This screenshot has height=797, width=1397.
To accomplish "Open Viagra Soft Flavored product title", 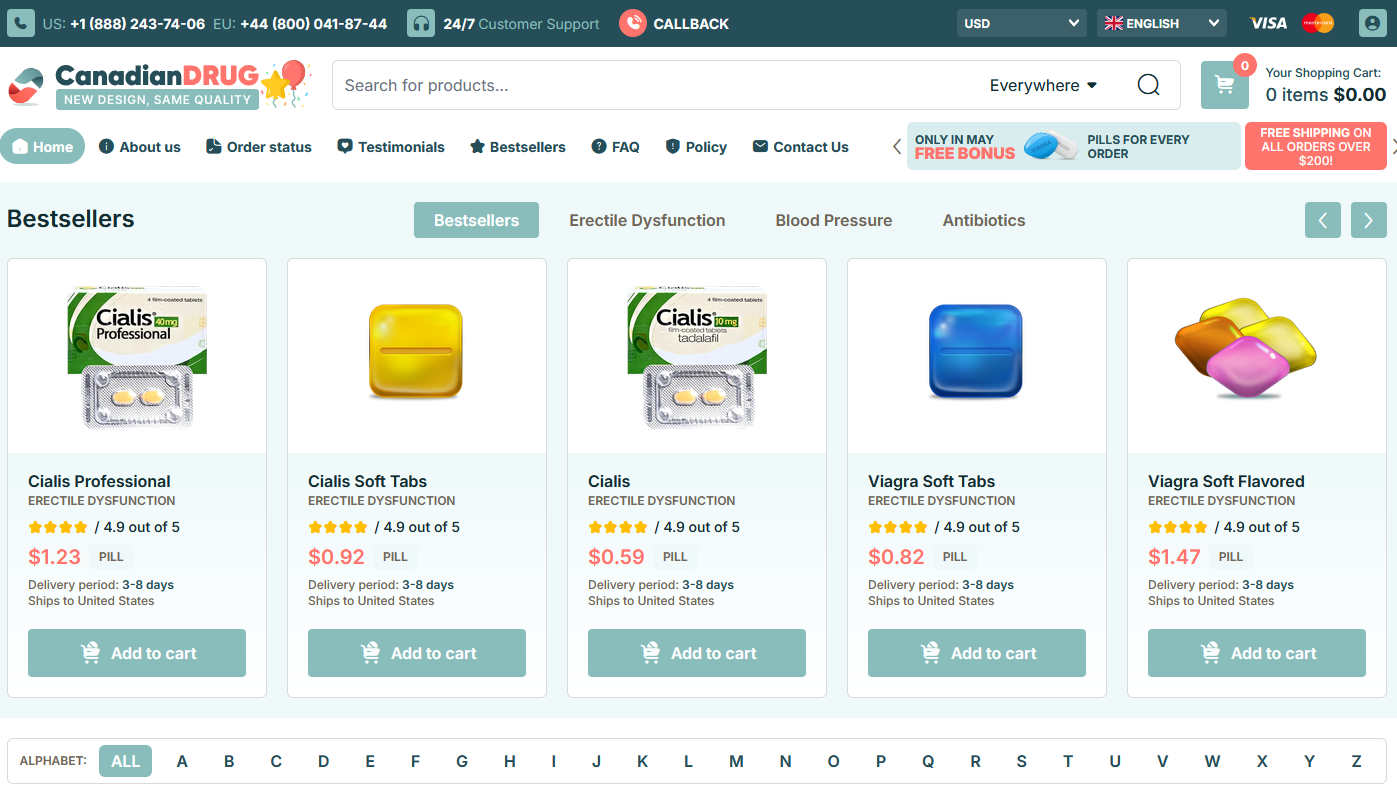I will 1226,481.
